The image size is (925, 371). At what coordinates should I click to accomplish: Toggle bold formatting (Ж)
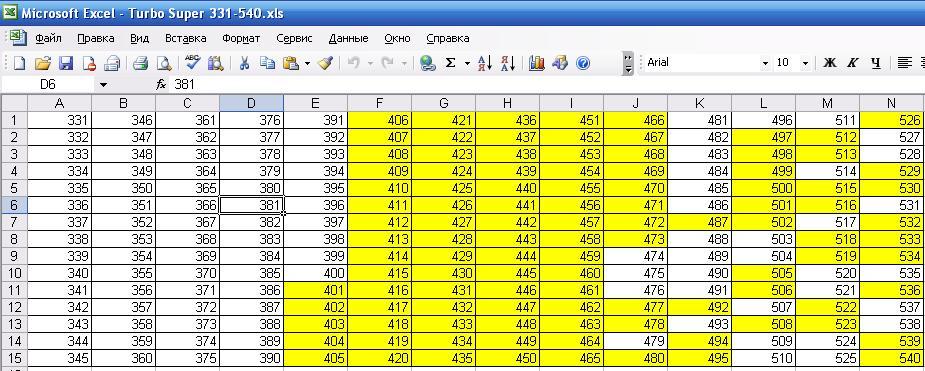(829, 63)
